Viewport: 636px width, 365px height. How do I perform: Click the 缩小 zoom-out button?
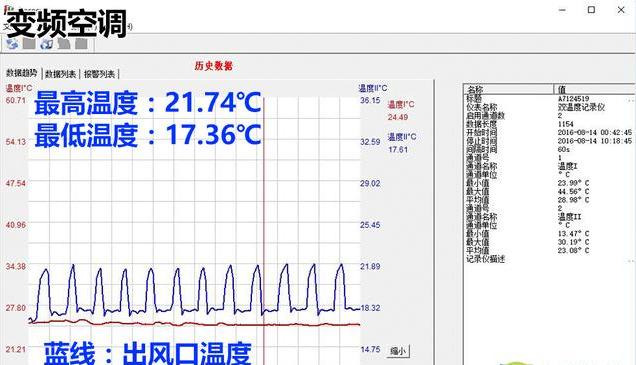point(398,351)
